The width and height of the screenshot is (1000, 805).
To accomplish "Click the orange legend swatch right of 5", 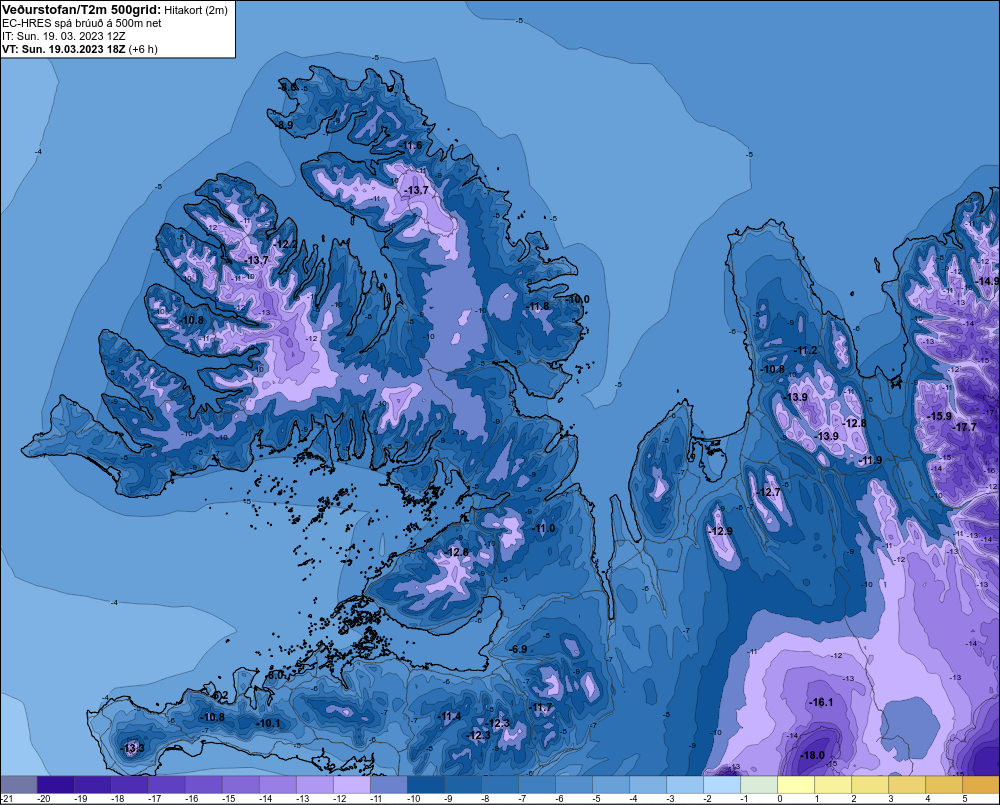I will 981,785.
